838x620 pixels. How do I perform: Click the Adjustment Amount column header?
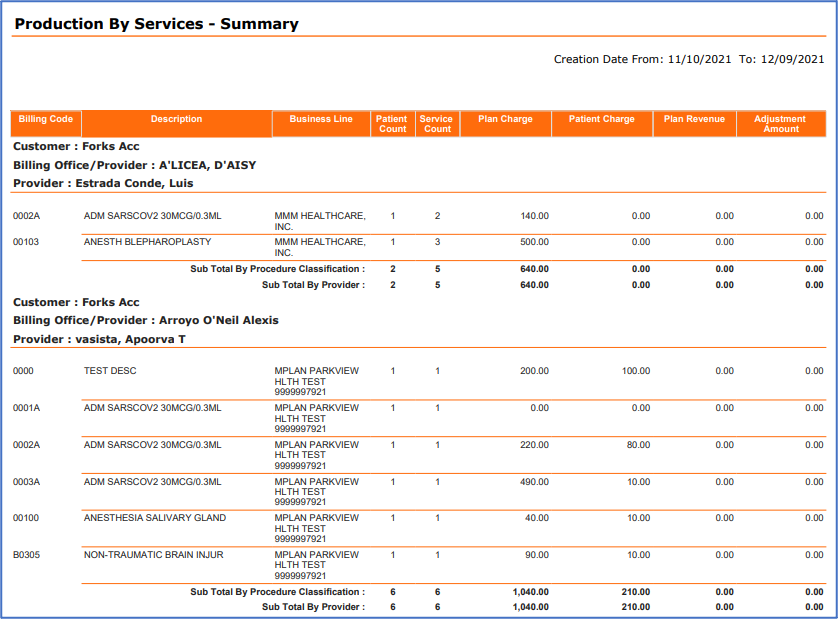point(781,124)
